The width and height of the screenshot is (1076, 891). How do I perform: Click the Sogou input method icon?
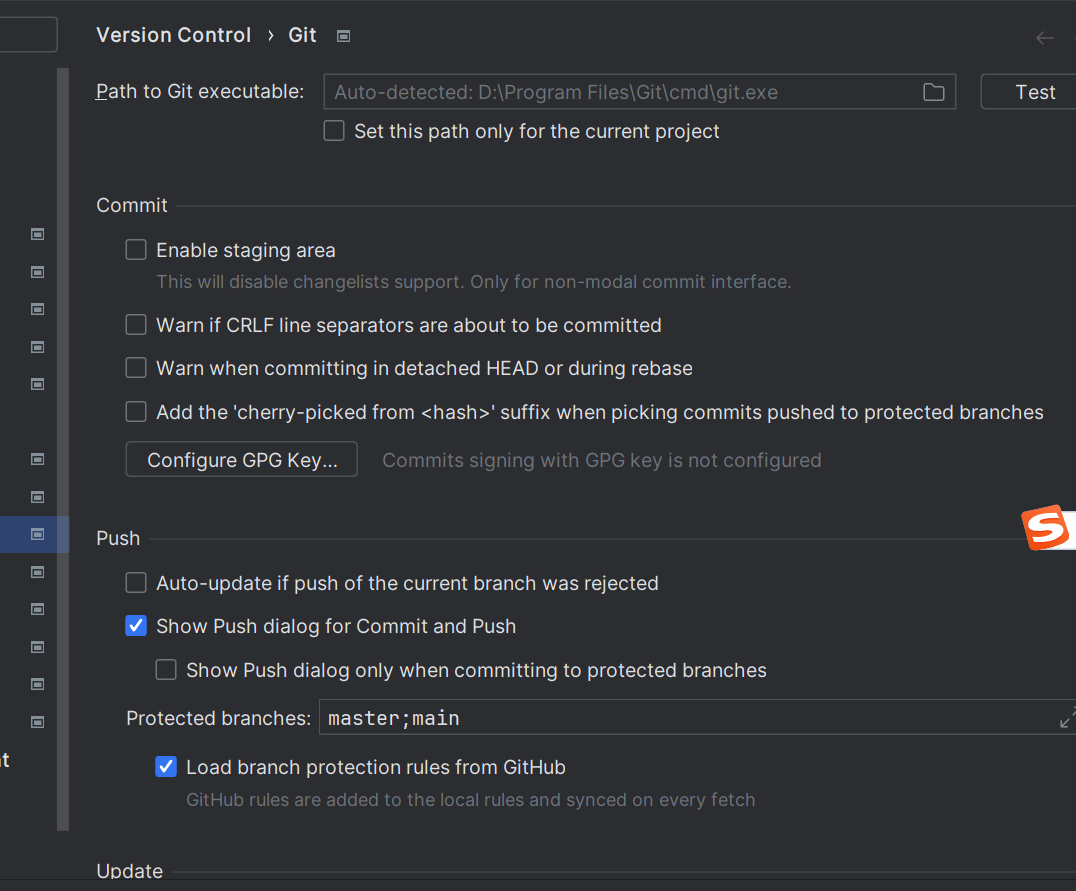[x=1045, y=529]
